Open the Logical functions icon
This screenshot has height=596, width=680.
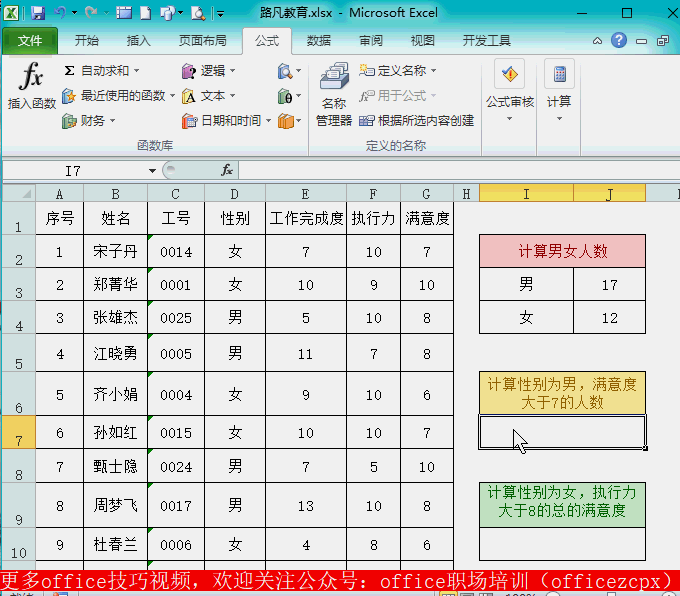pyautogui.click(x=189, y=71)
